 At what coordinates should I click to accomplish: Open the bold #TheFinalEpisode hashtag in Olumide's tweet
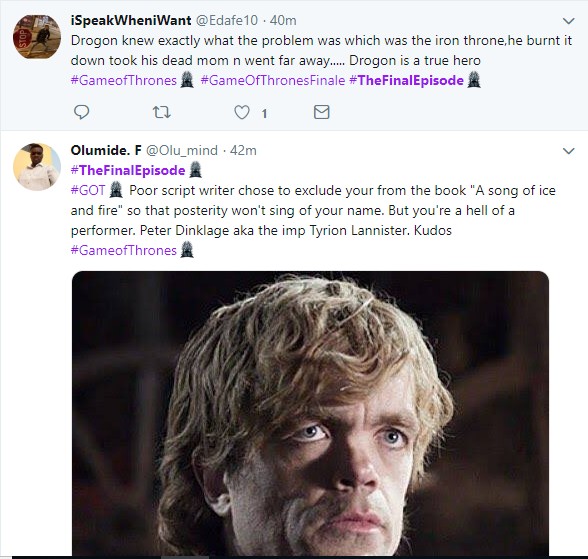pos(128,171)
